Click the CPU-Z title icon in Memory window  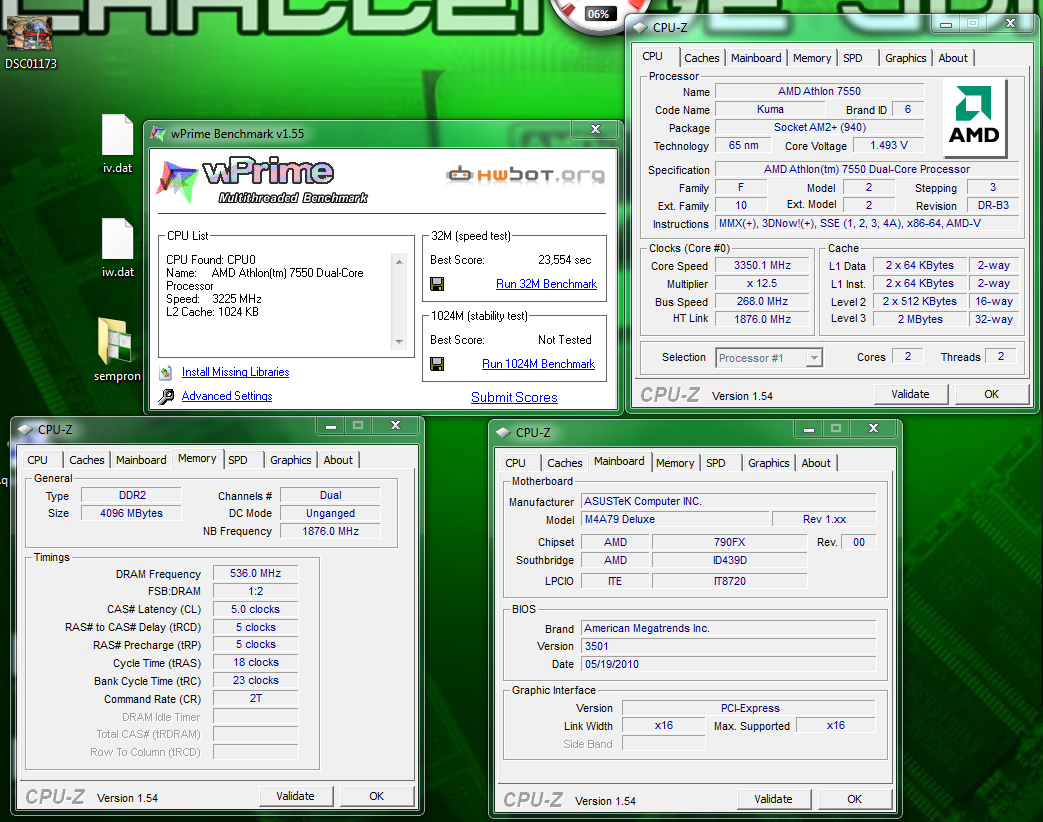[x=25, y=430]
